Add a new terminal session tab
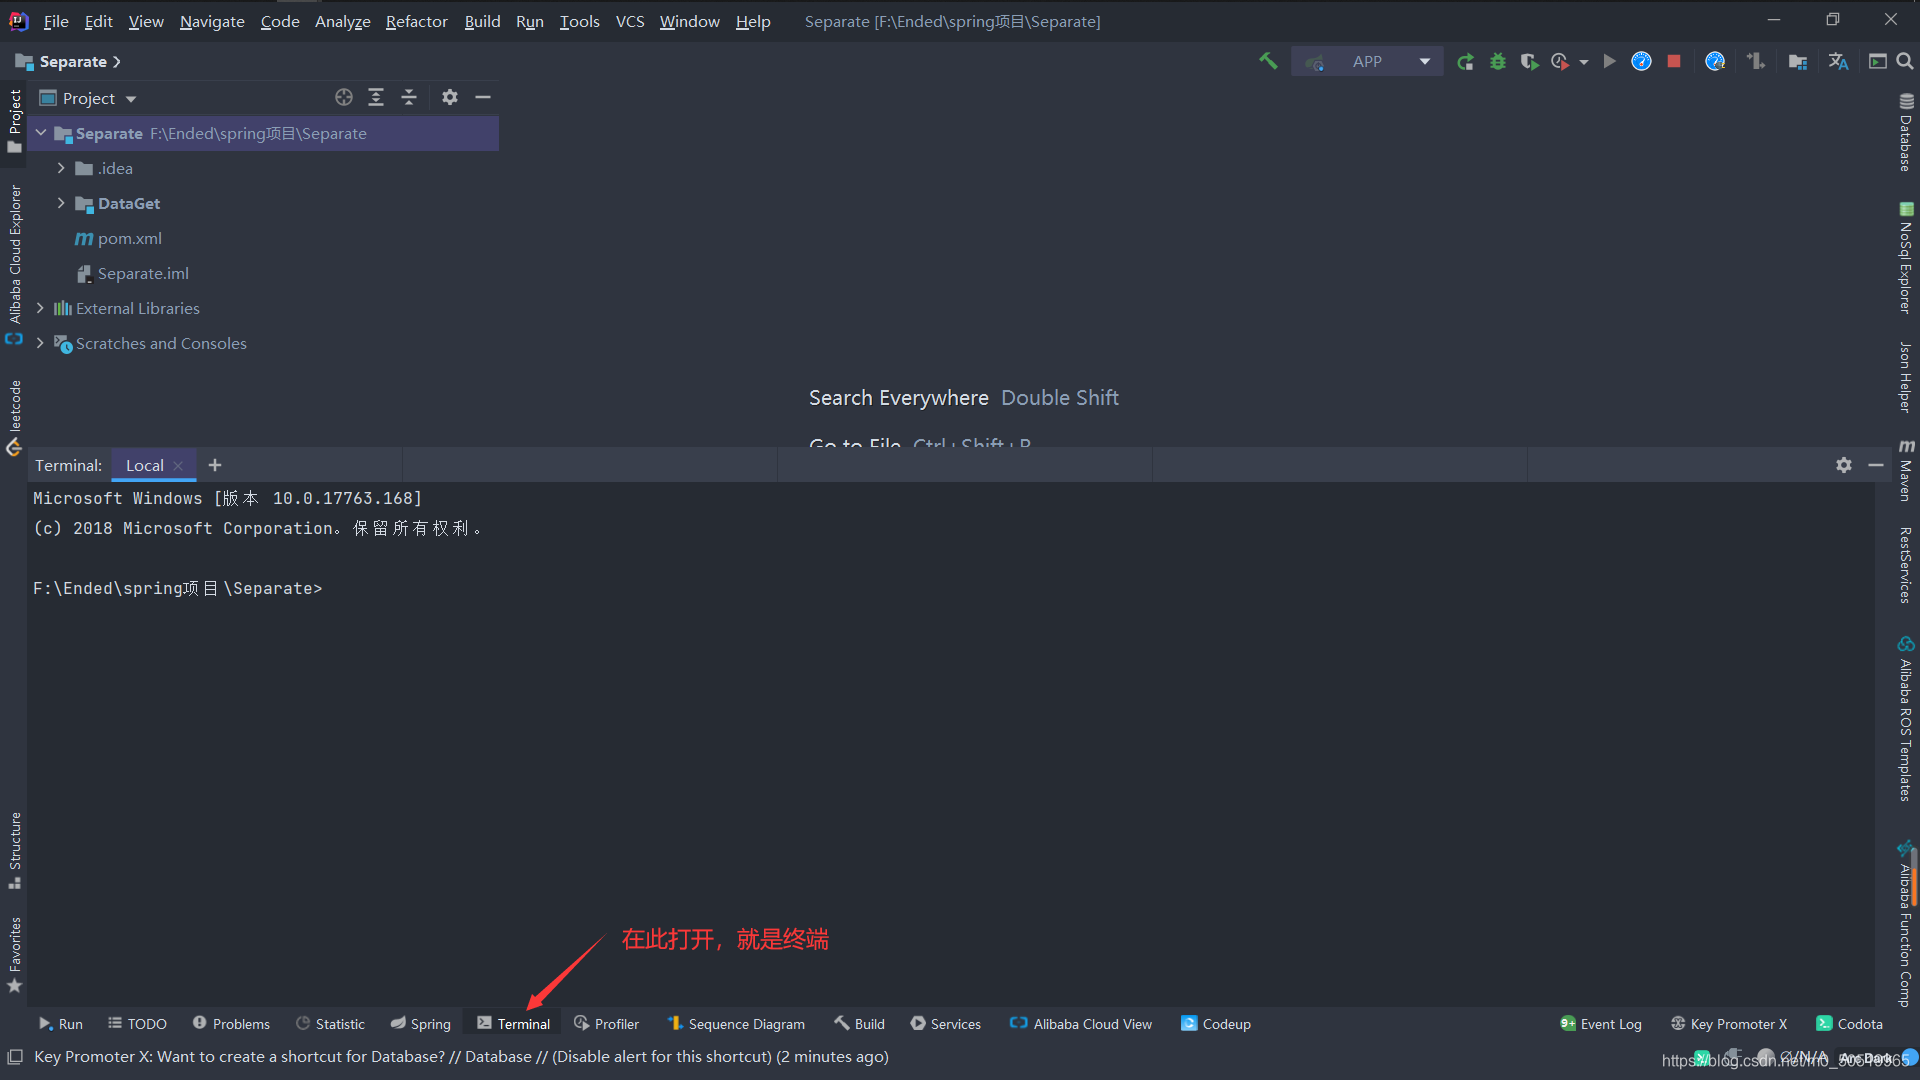Image resolution: width=1920 pixels, height=1080 pixels. coord(215,465)
